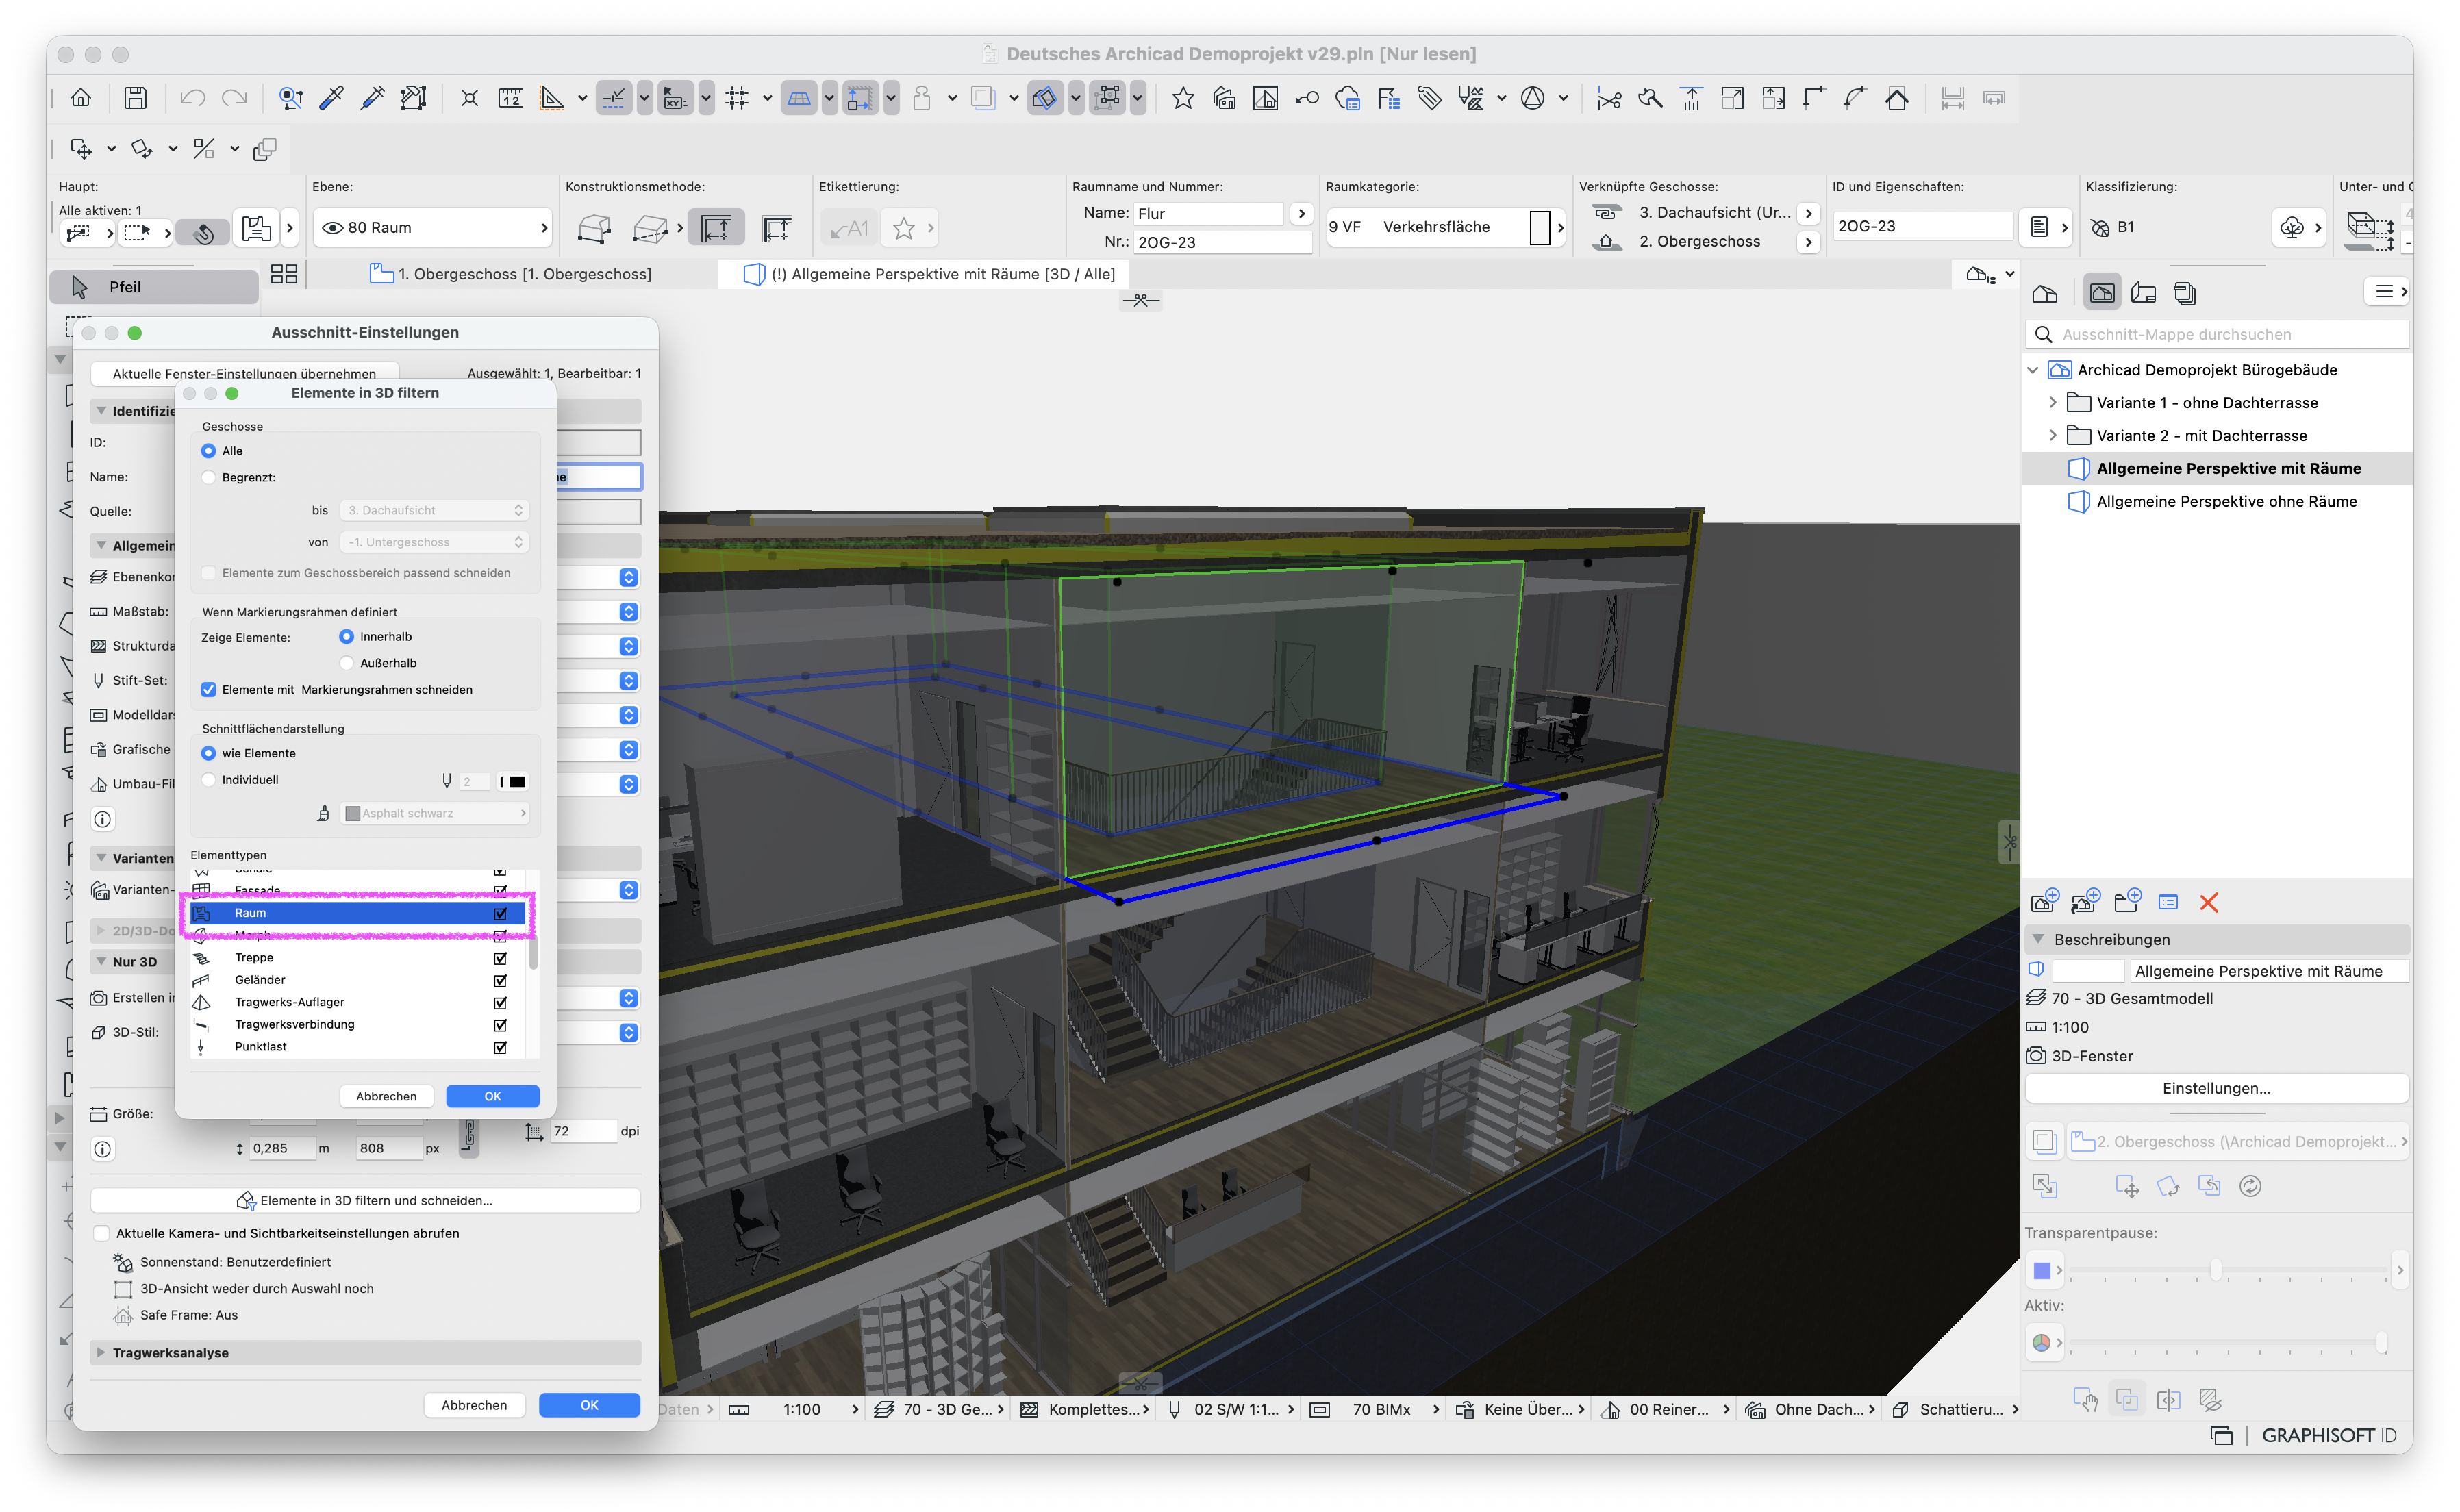Viewport: 2460px width, 1512px height.
Task: Open the Maßstab dropdown arrow
Action: point(628,612)
